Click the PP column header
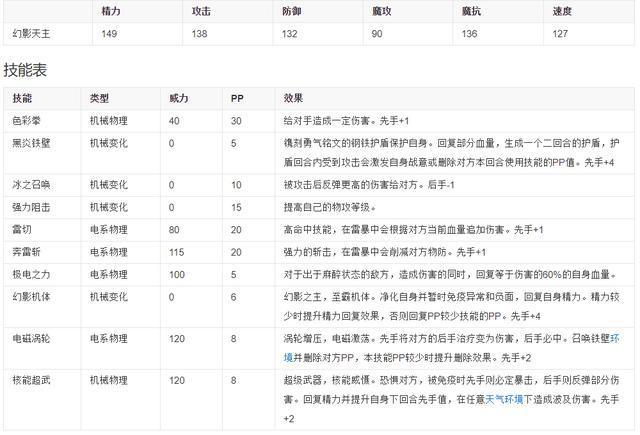The image size is (640, 435). (x=237, y=99)
